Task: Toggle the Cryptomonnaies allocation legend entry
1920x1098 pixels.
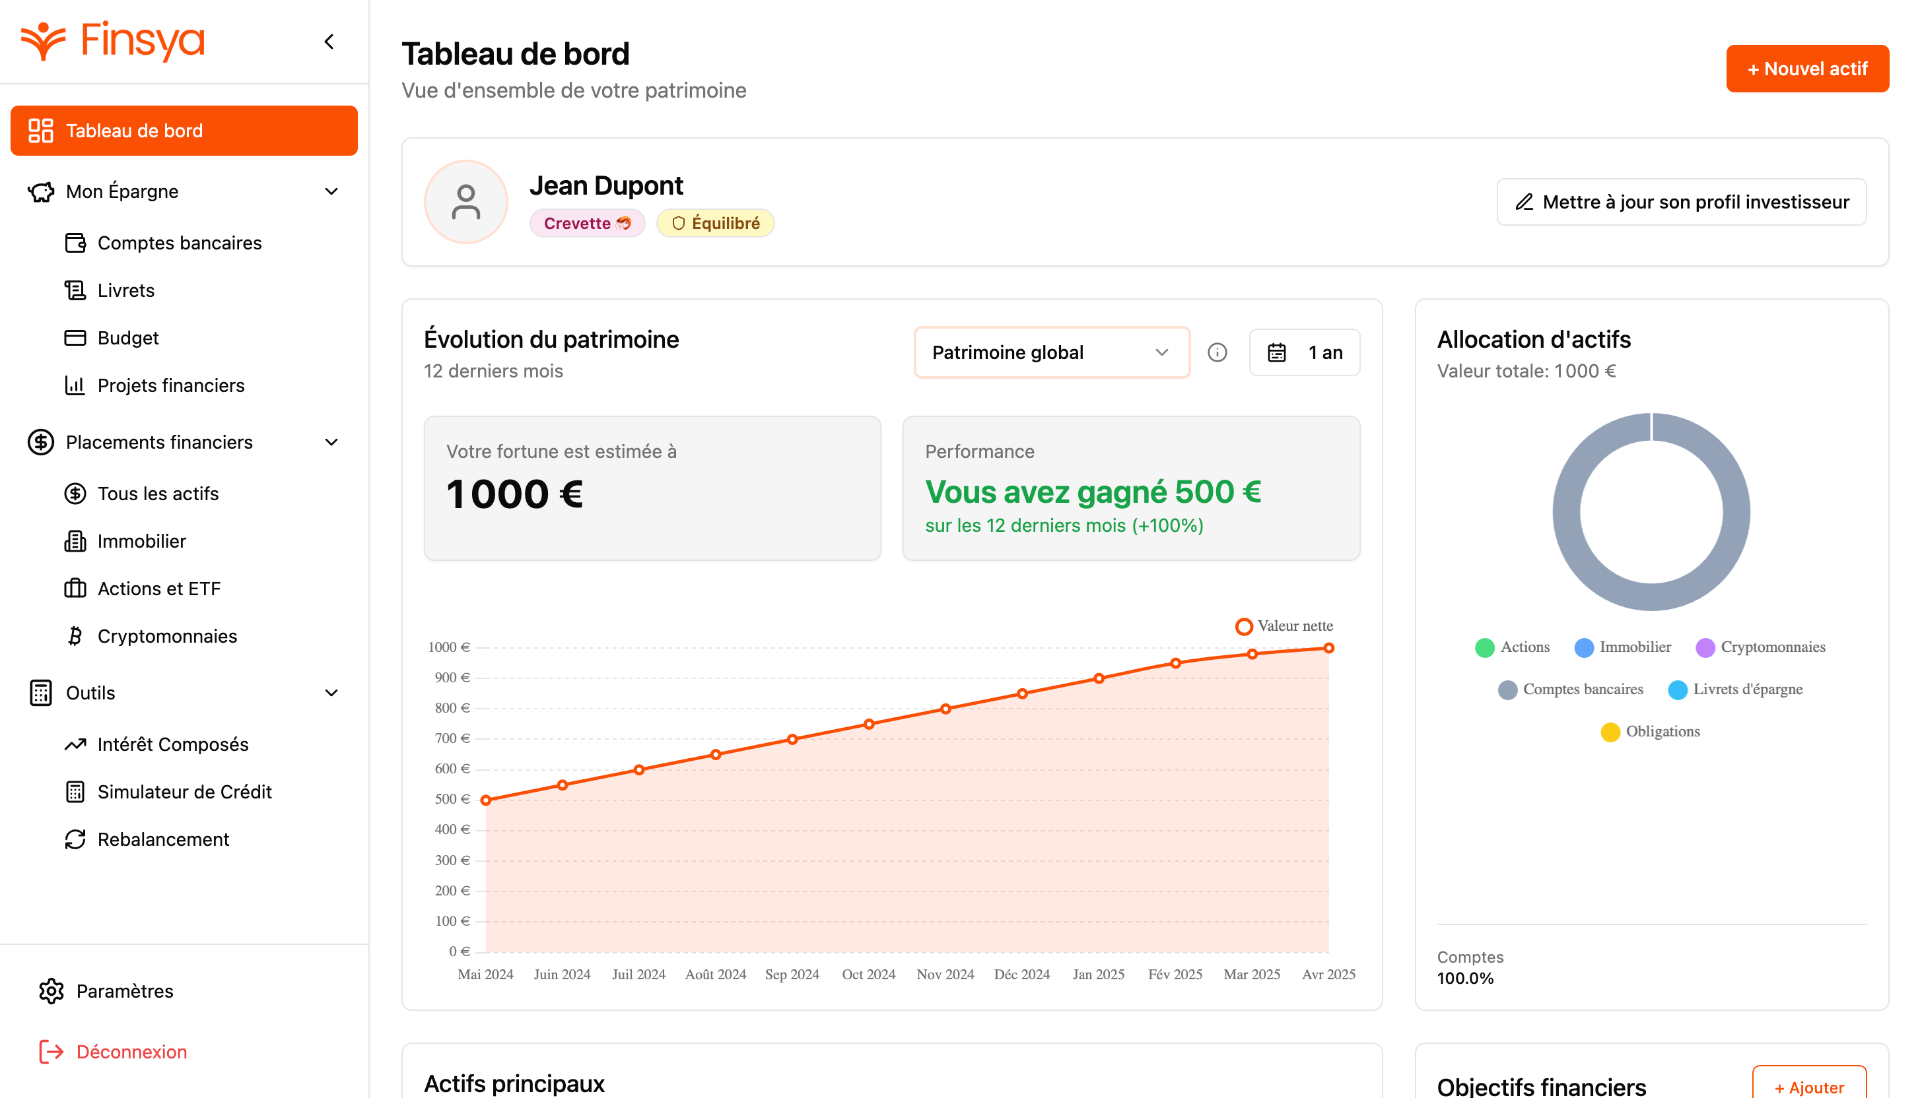Action: 1761,648
